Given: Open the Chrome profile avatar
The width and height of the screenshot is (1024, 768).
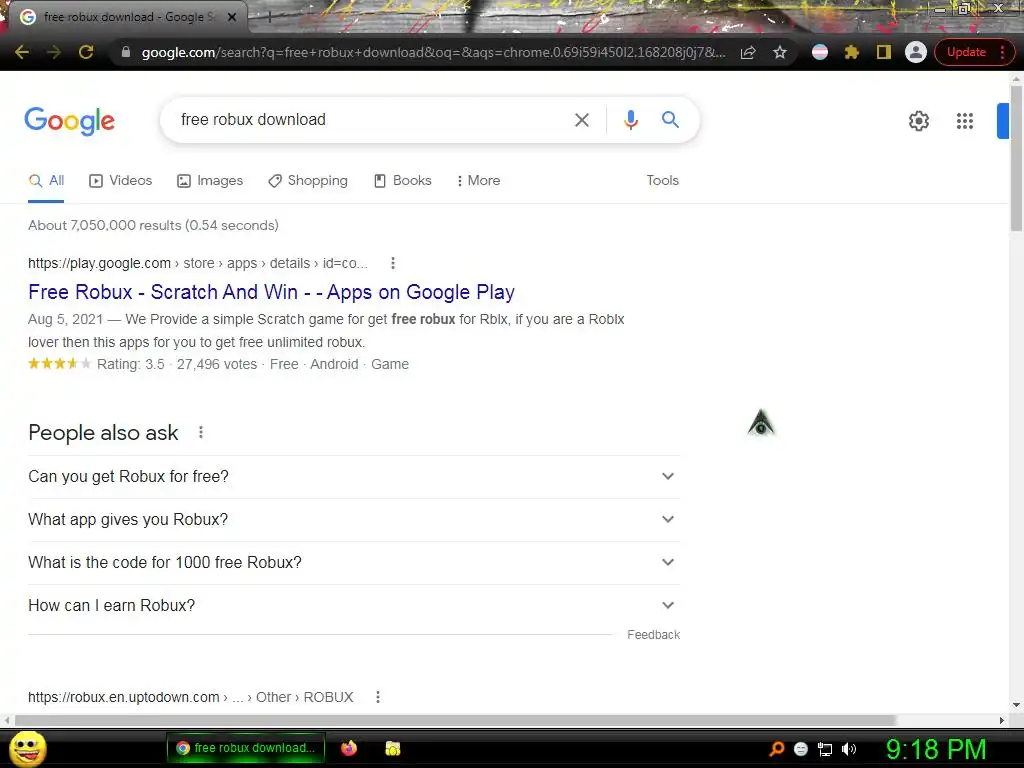Looking at the screenshot, I should pyautogui.click(x=916, y=52).
